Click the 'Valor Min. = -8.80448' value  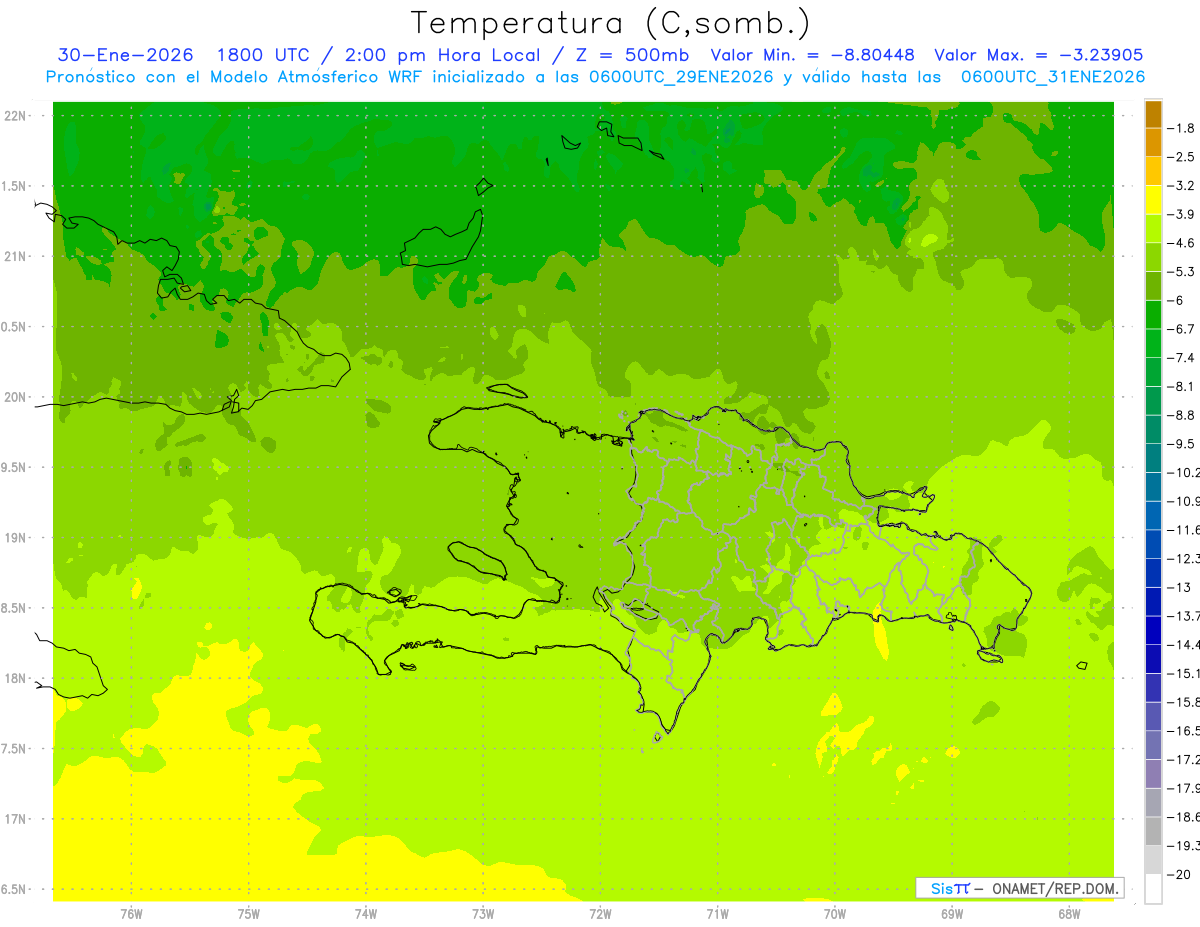[814, 55]
